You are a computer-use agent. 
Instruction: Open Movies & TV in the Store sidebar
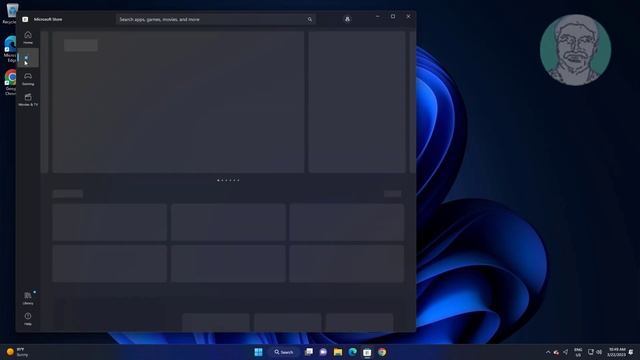(x=28, y=99)
